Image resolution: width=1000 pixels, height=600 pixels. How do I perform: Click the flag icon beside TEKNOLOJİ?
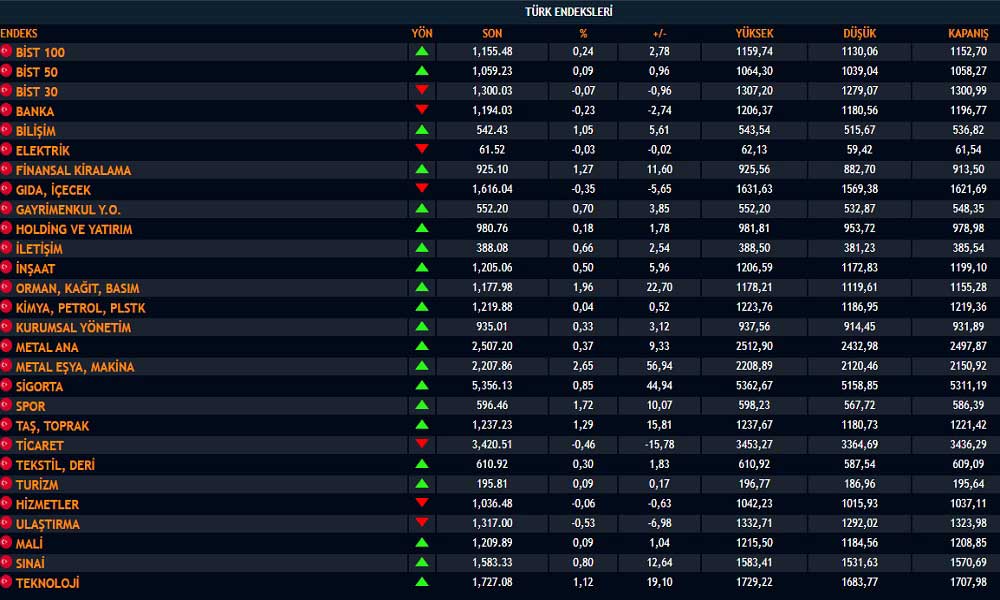[x=6, y=582]
